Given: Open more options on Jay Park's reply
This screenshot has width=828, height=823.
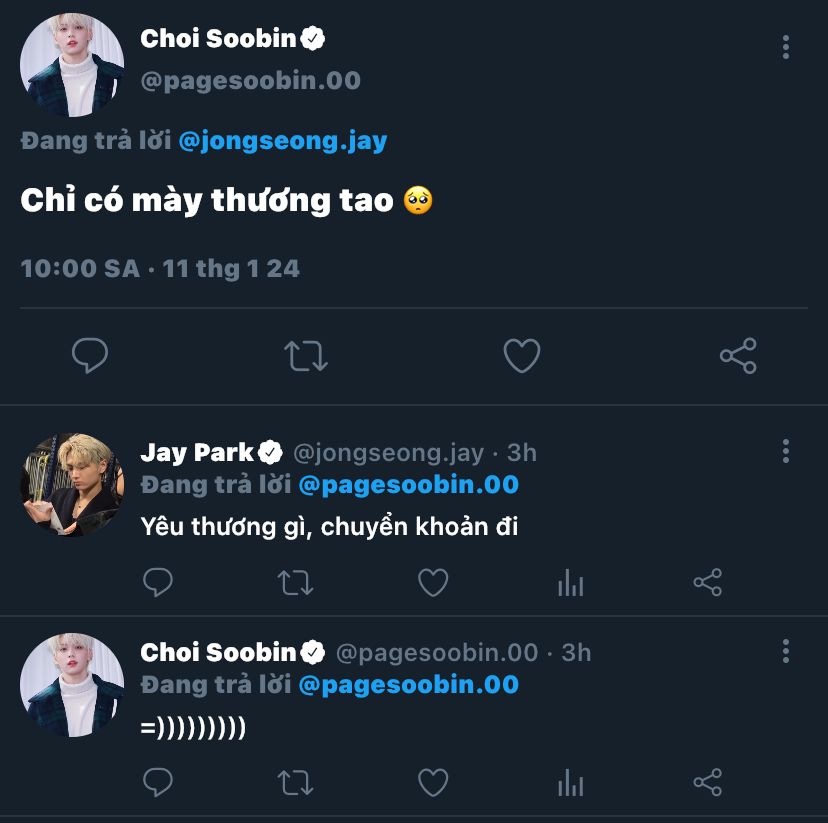Looking at the screenshot, I should [x=786, y=451].
